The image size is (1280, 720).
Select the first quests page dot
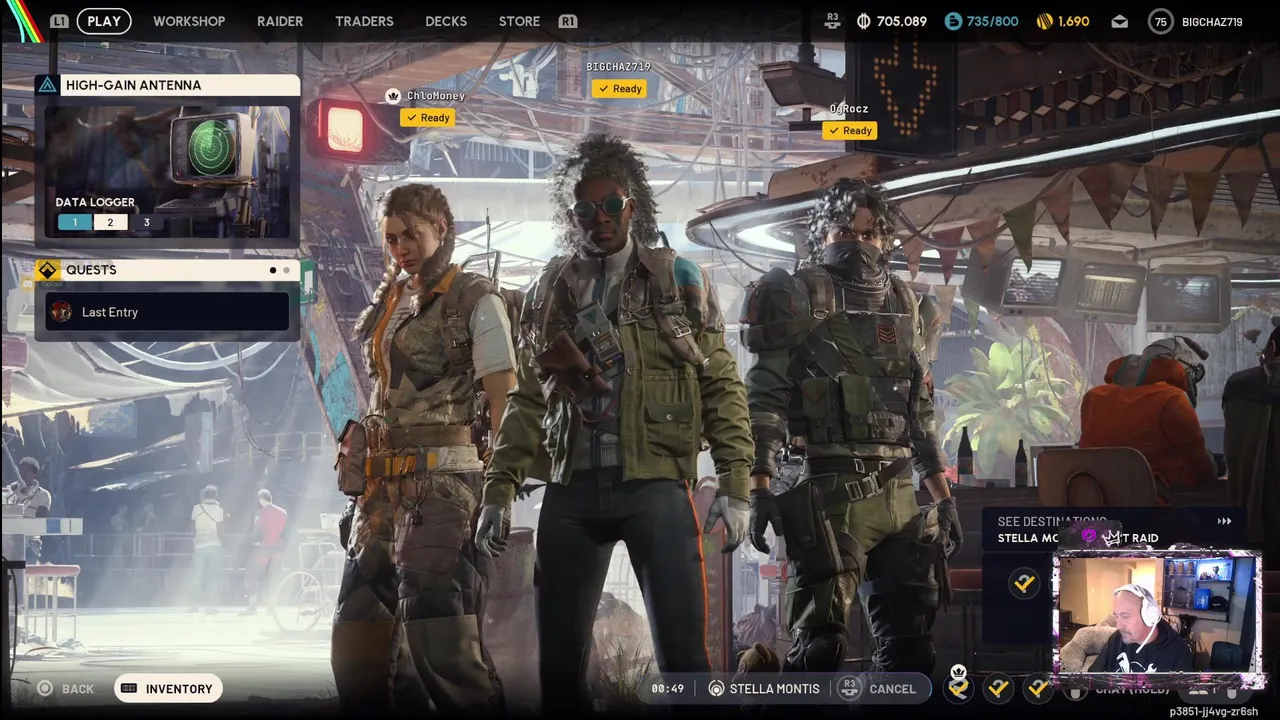[272, 270]
